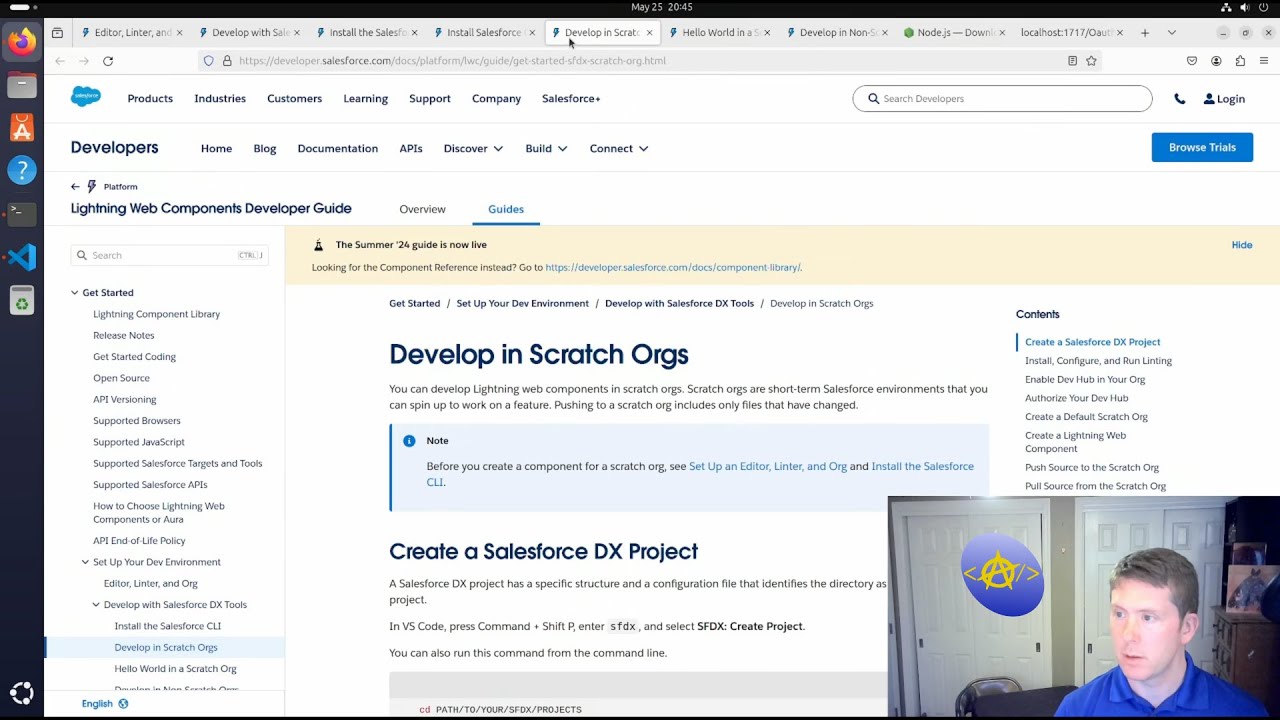Collapse Set Up Your Dev Environment section
This screenshot has width=1280, height=720.
point(85,562)
